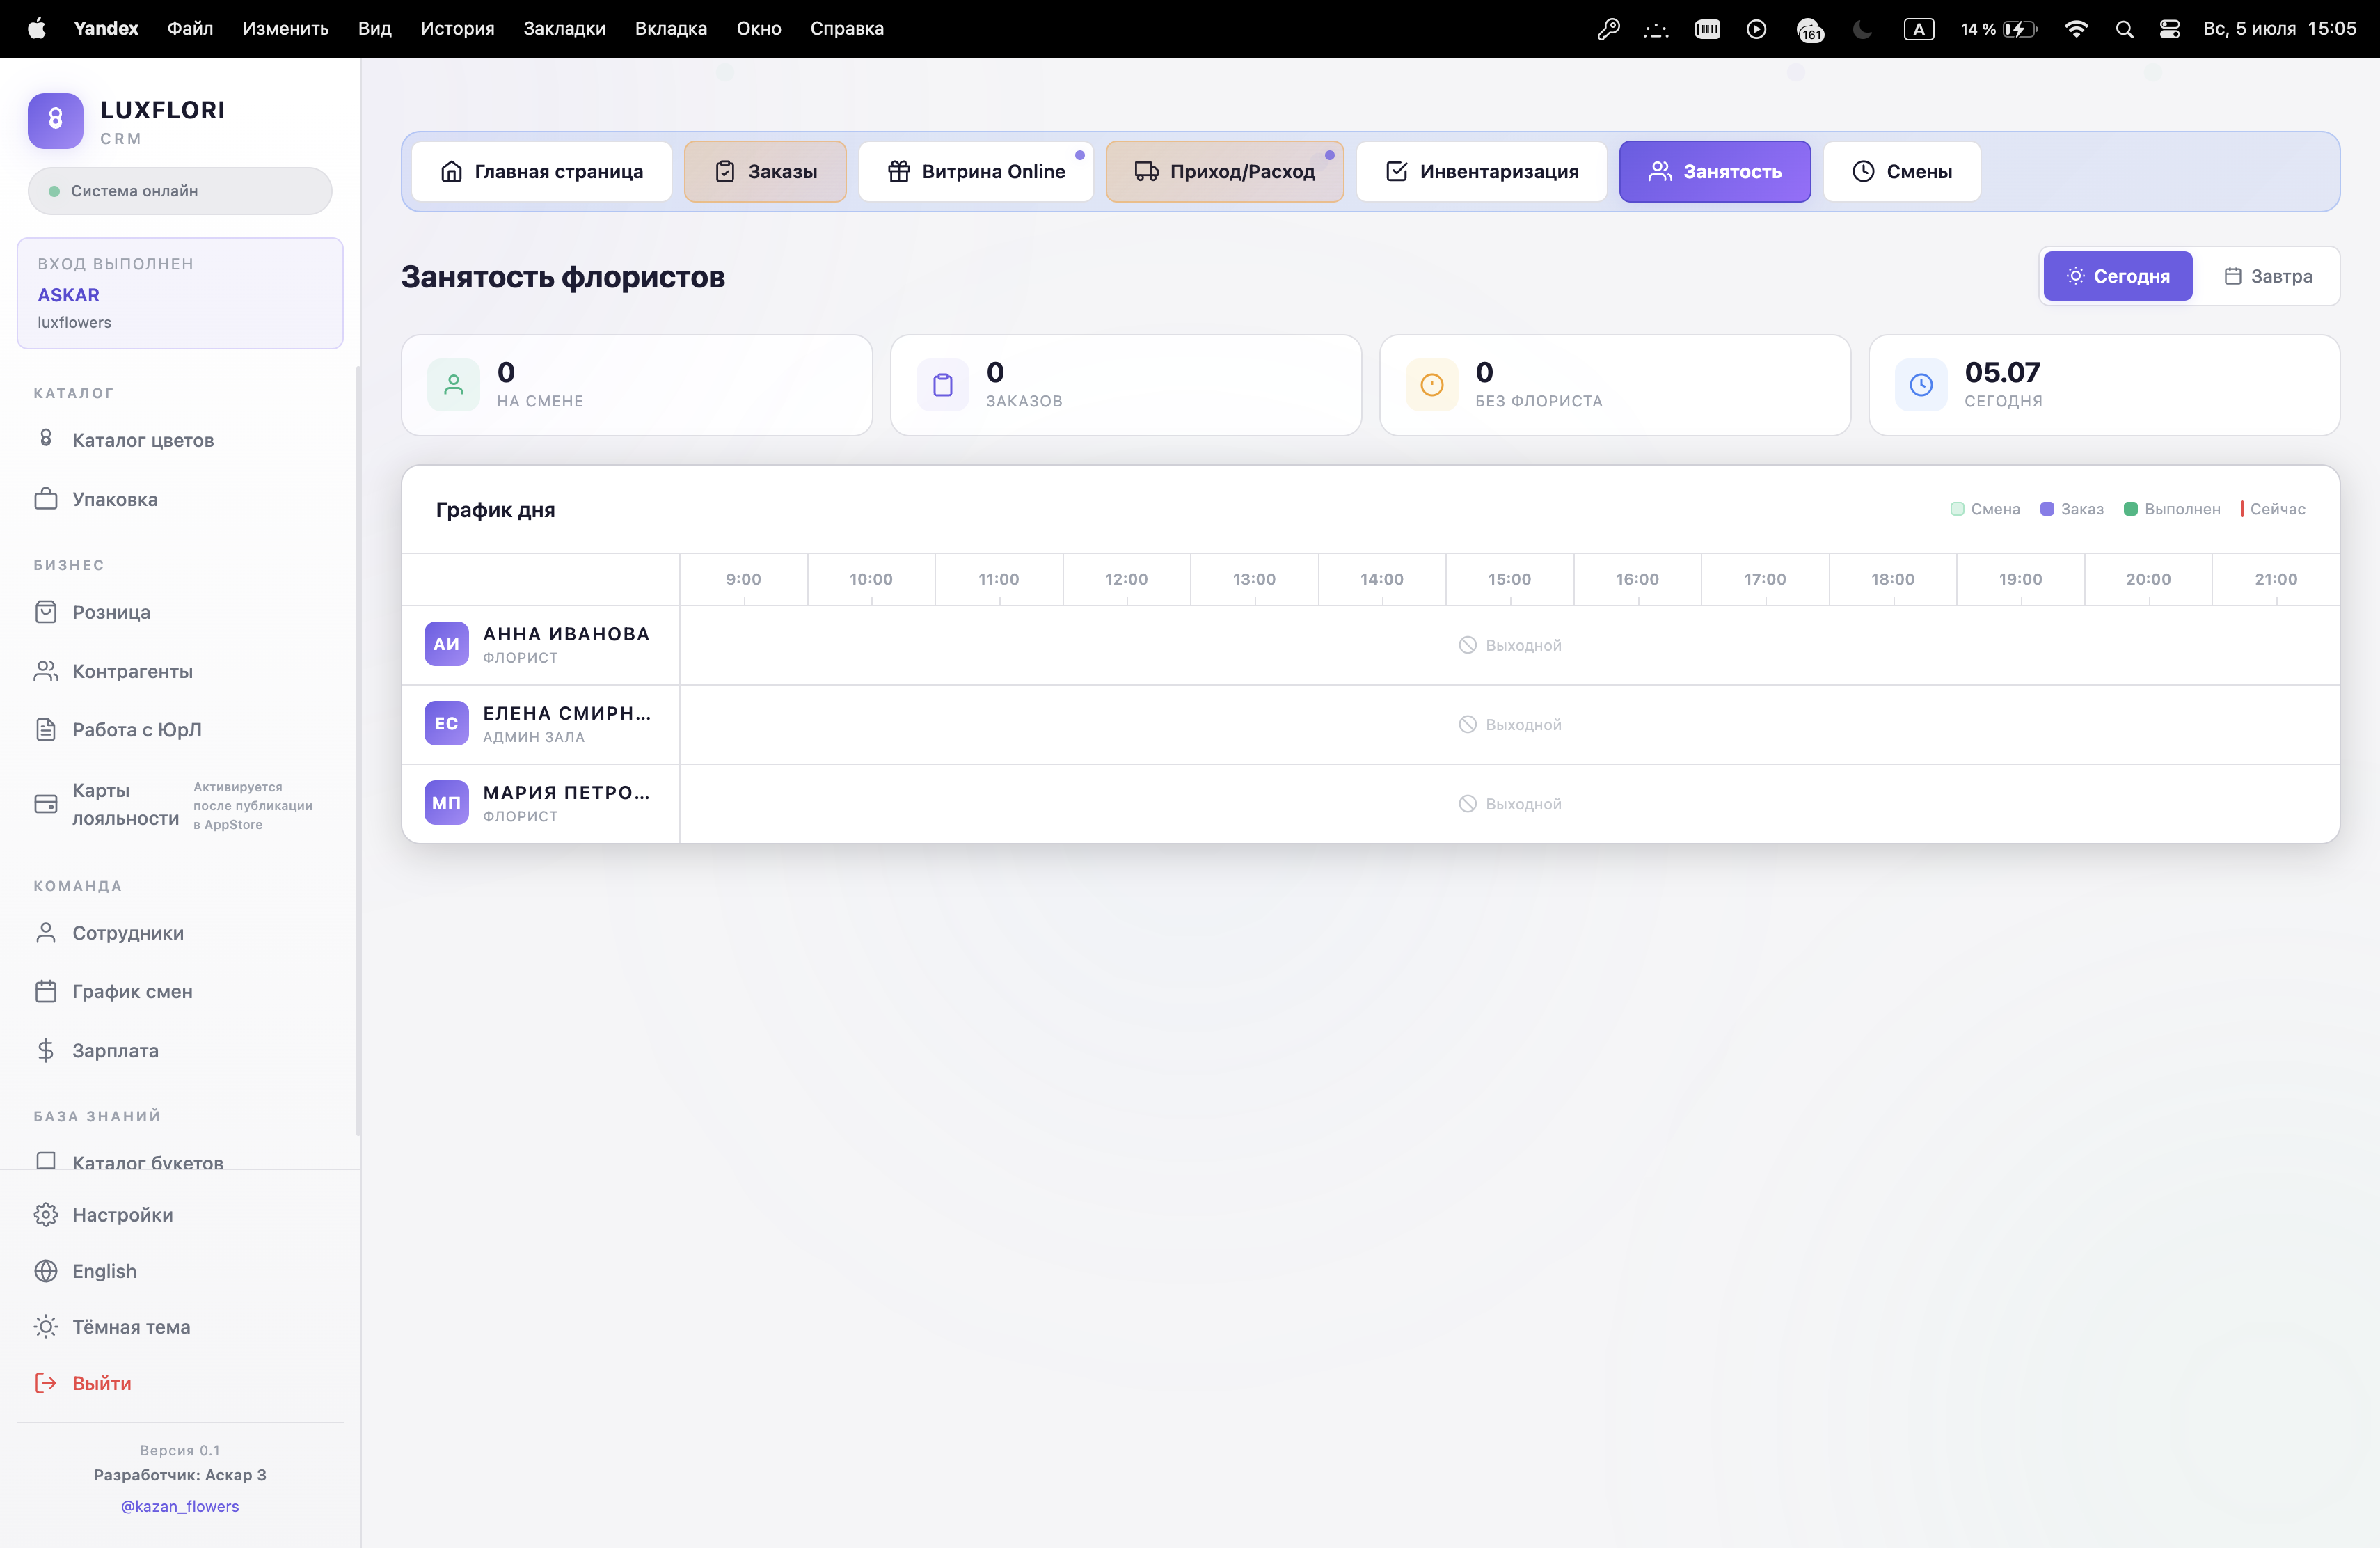Click the green person icon on На смене card
The height and width of the screenshot is (1548, 2380).
tap(453, 384)
